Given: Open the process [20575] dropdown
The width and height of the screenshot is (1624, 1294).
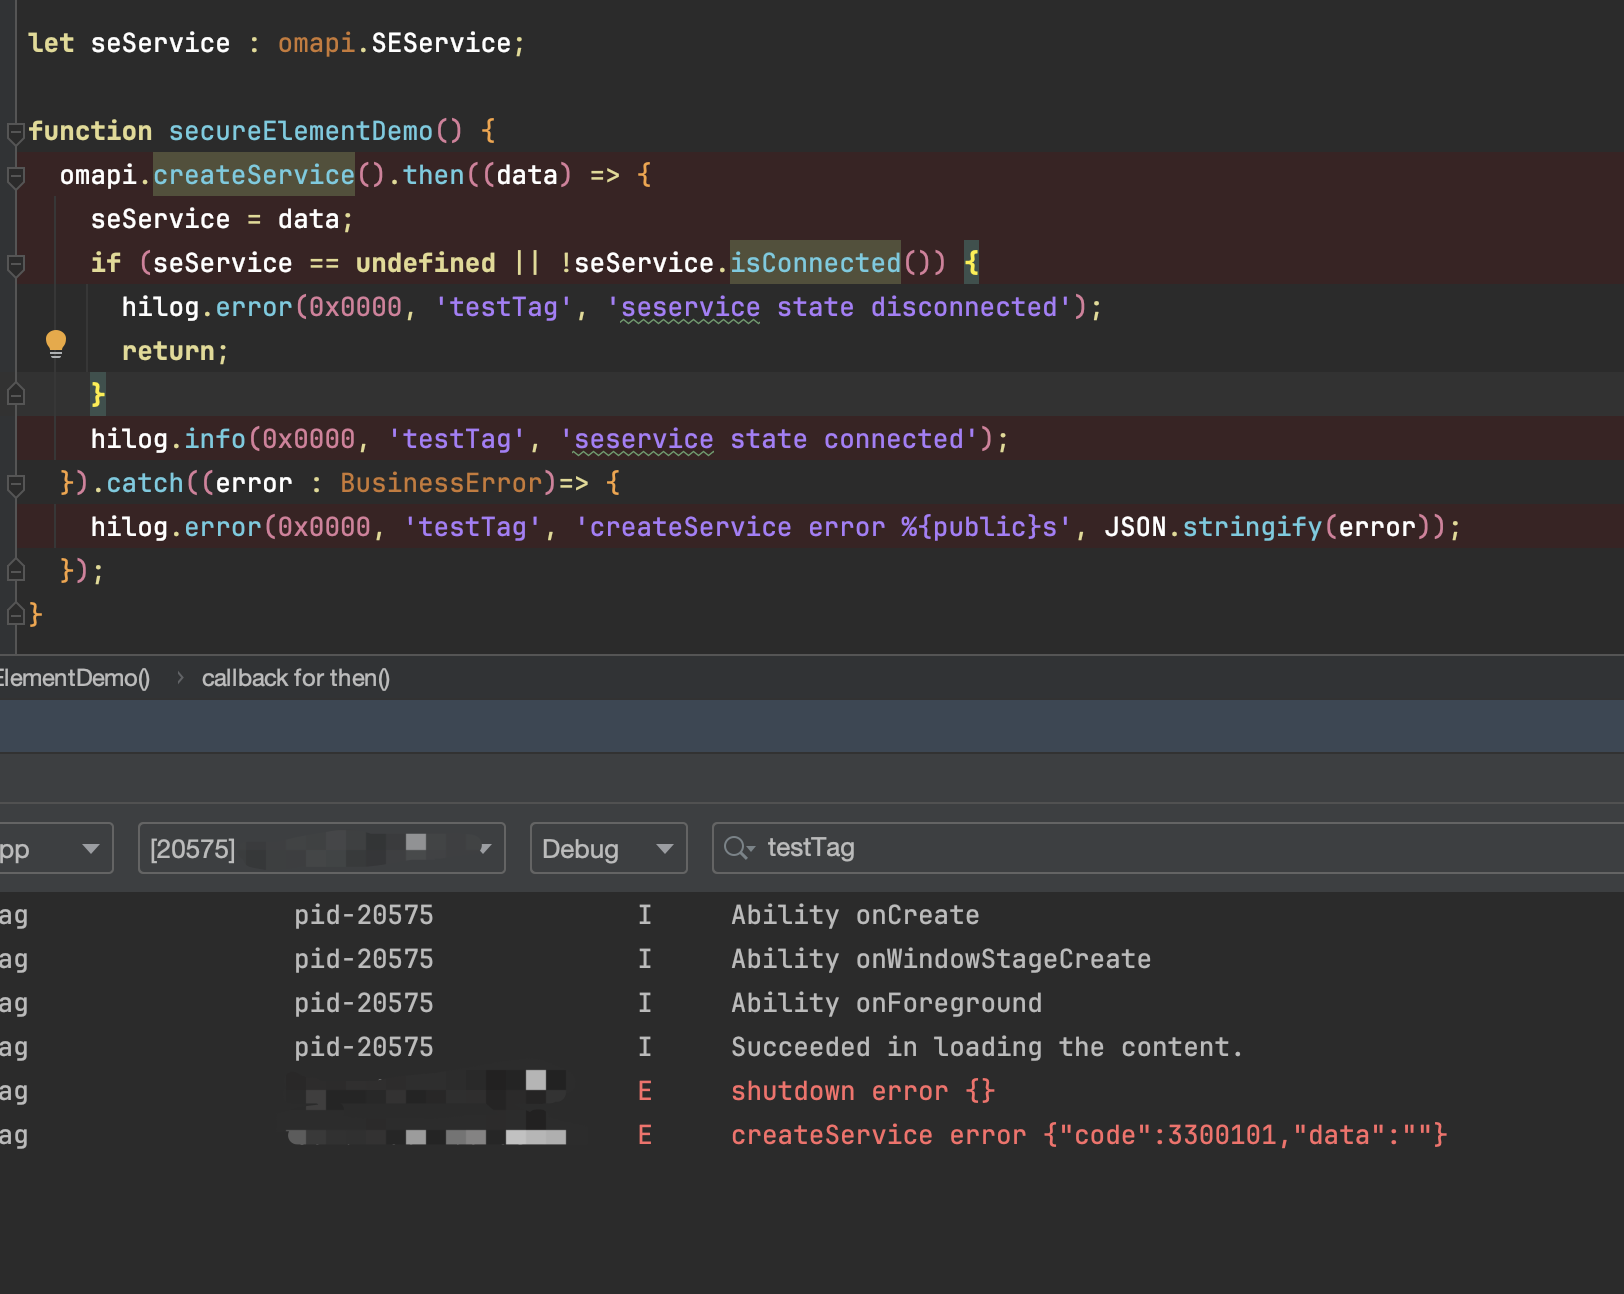Looking at the screenshot, I should (321, 848).
